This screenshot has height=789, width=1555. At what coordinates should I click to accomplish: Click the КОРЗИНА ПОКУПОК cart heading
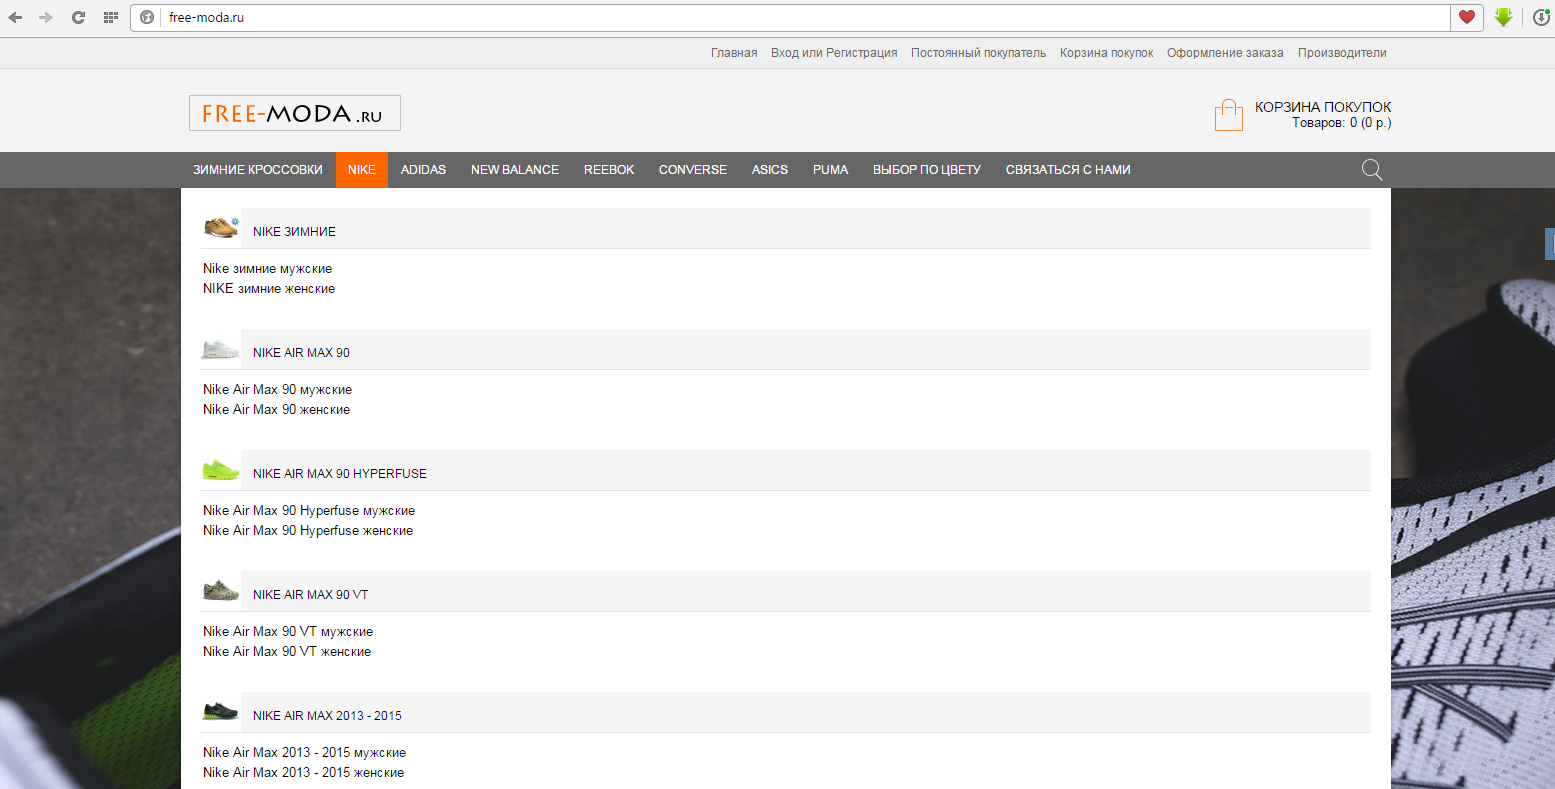pyautogui.click(x=1323, y=107)
